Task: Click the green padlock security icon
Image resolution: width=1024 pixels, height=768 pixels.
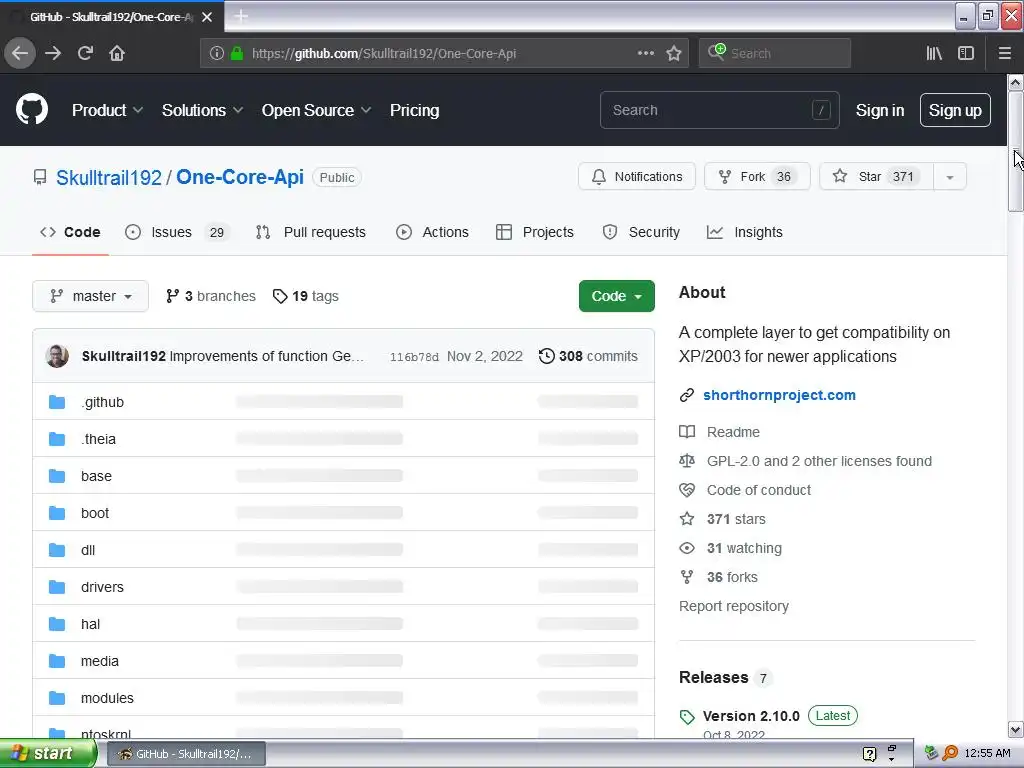Action: click(x=236, y=54)
